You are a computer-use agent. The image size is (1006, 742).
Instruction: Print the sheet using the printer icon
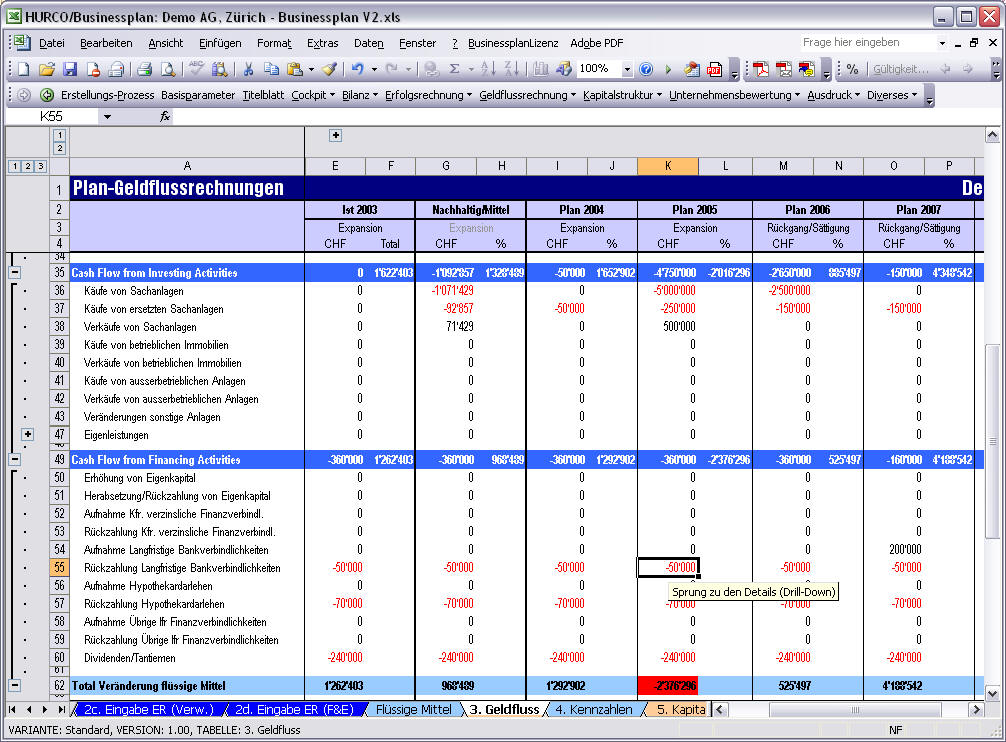144,69
